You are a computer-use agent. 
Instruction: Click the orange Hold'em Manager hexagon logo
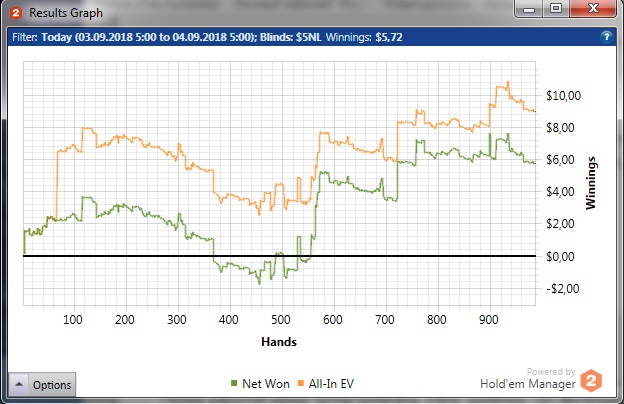(591, 380)
